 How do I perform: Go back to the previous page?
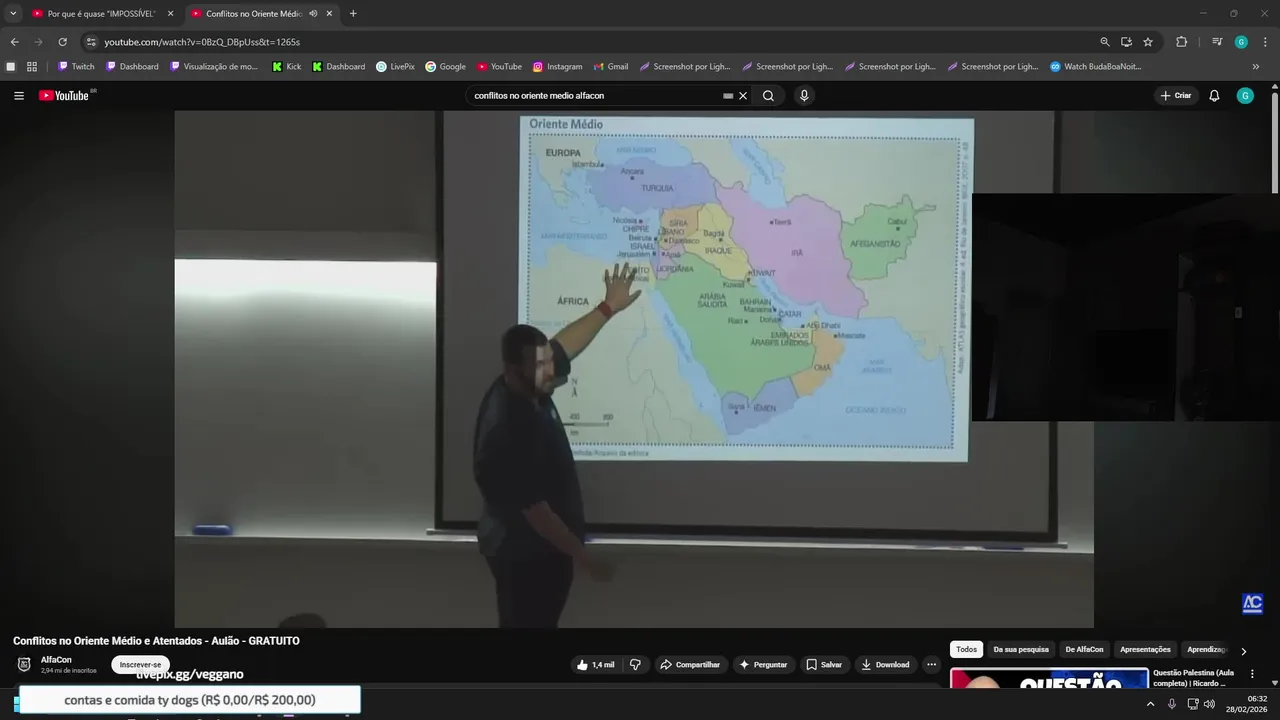[14, 42]
